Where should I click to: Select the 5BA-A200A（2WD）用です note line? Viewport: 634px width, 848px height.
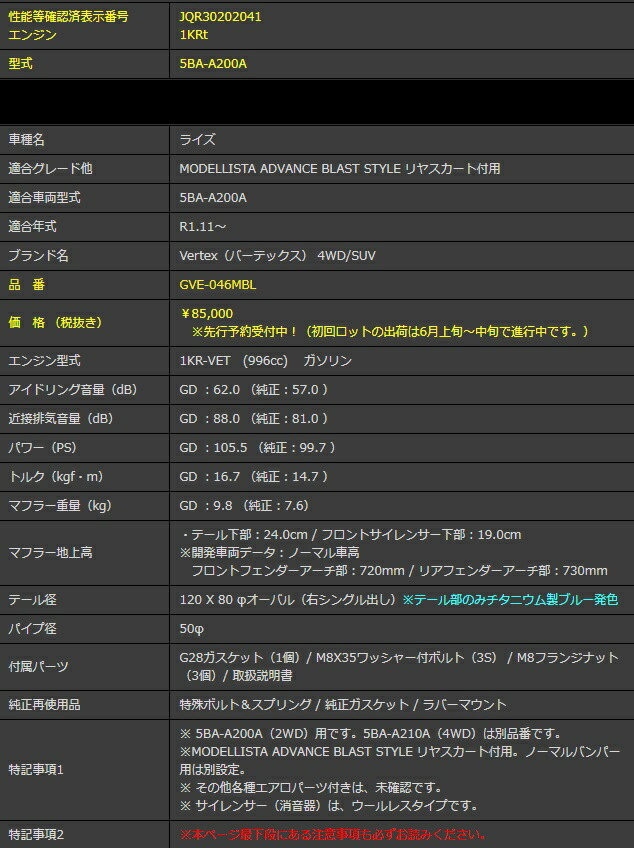click(371, 734)
